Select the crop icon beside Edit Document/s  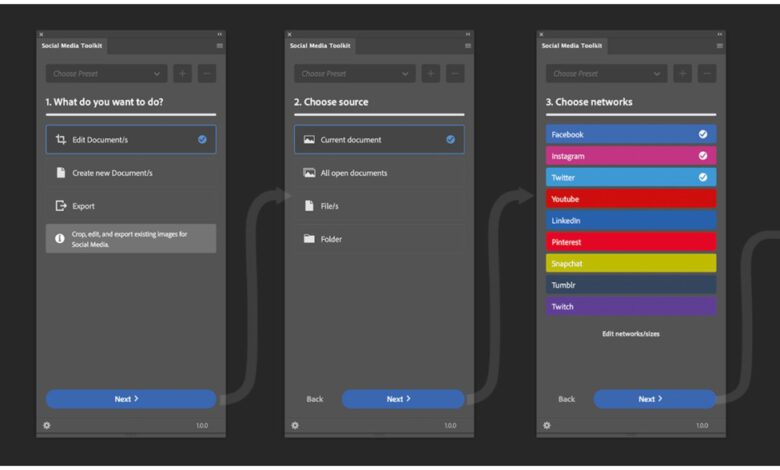[x=61, y=139]
